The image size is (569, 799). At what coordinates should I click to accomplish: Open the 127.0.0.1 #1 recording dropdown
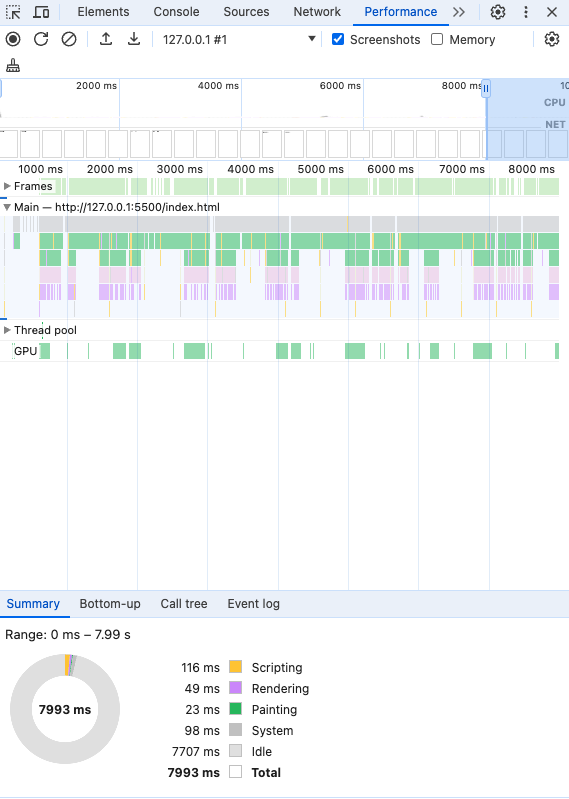point(239,39)
